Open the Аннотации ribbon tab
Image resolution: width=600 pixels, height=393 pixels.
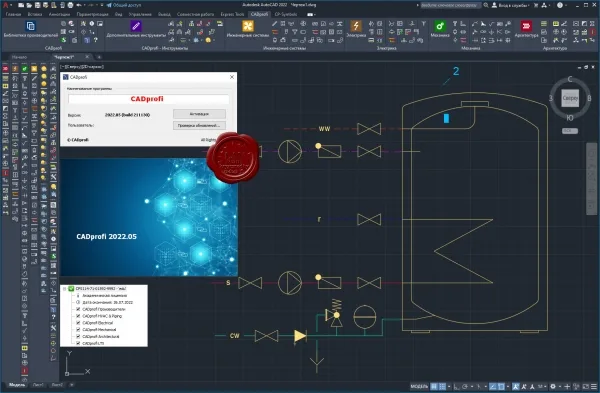(59, 14)
